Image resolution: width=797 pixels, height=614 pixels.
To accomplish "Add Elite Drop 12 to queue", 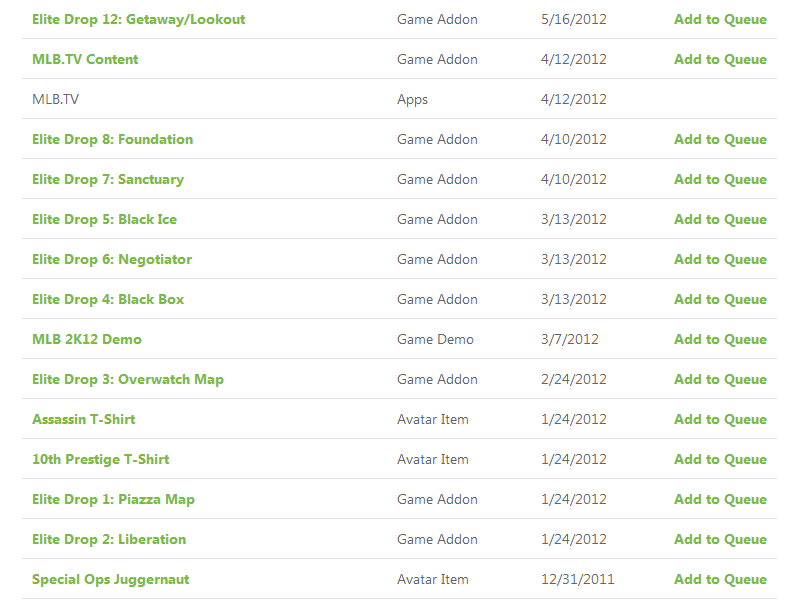I will [x=720, y=19].
